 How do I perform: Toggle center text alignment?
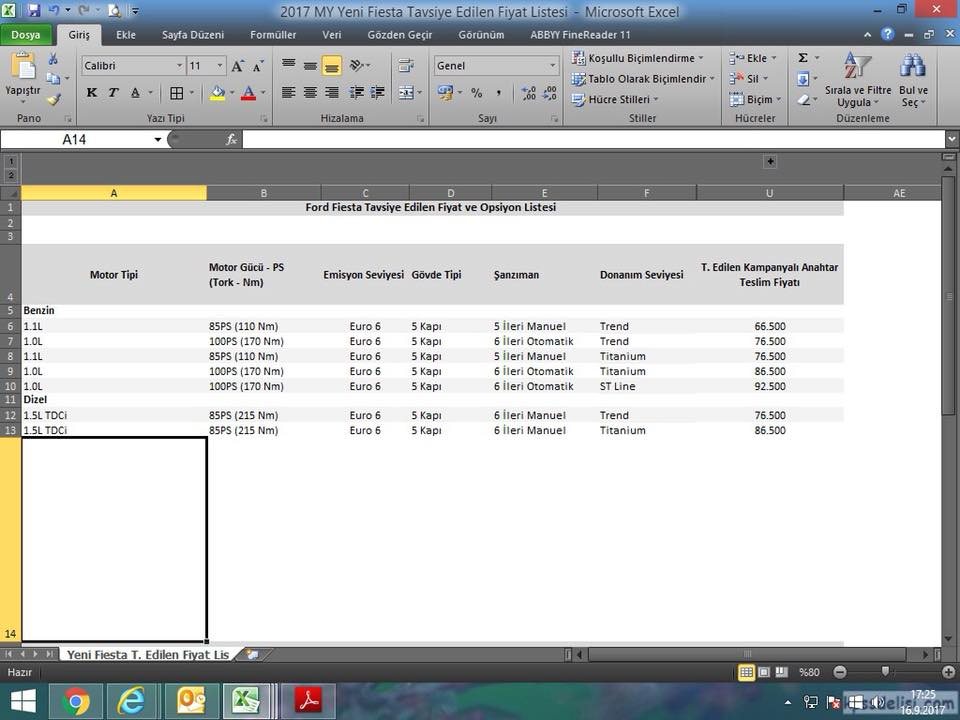310,92
